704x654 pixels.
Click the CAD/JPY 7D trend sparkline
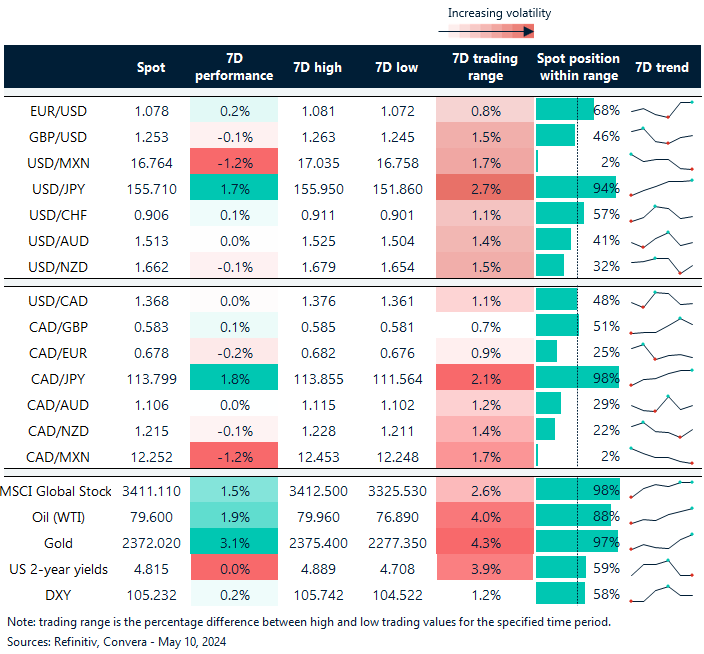(x=661, y=378)
